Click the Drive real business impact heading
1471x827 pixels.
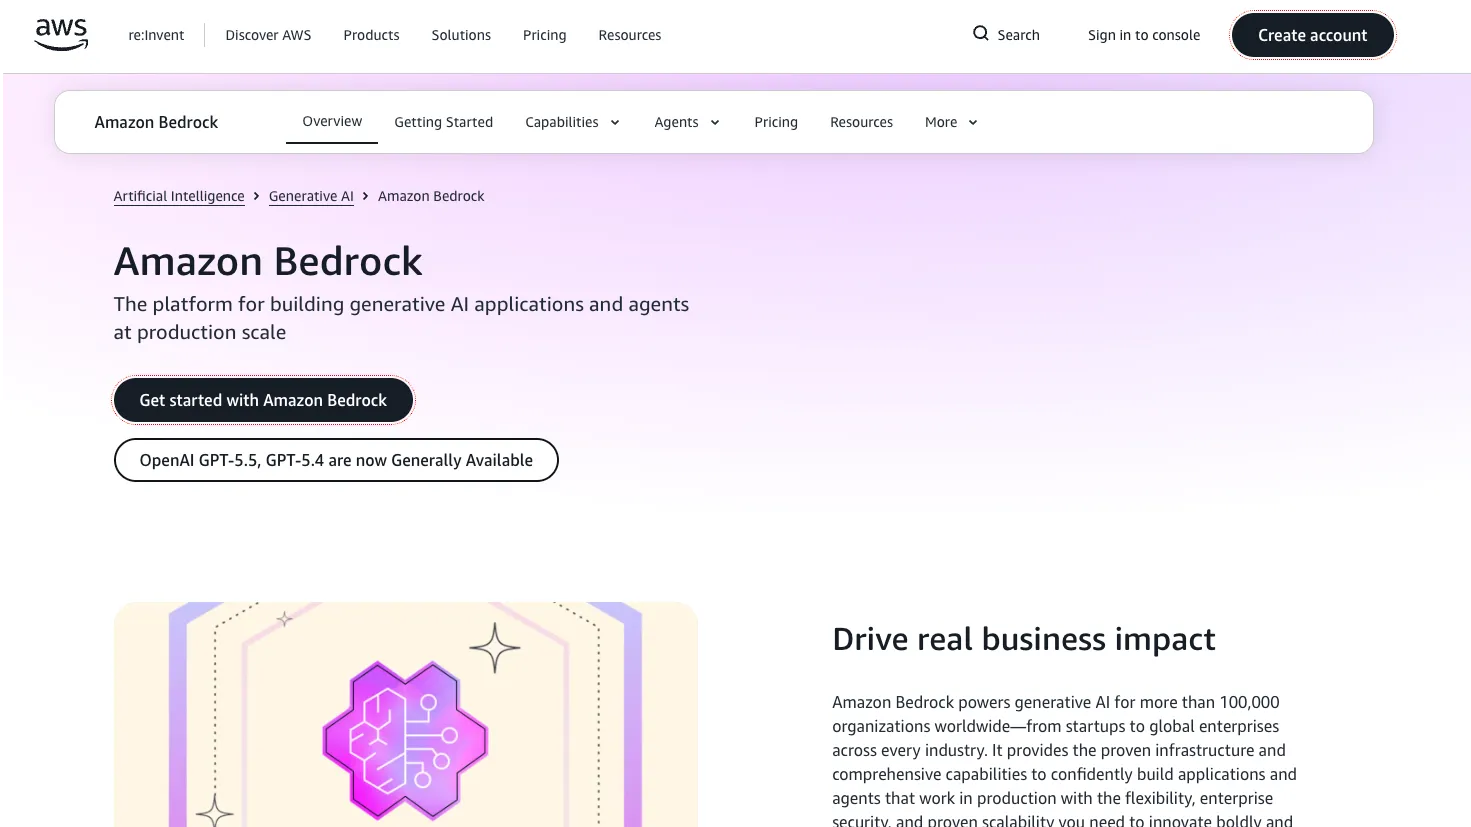[1024, 639]
